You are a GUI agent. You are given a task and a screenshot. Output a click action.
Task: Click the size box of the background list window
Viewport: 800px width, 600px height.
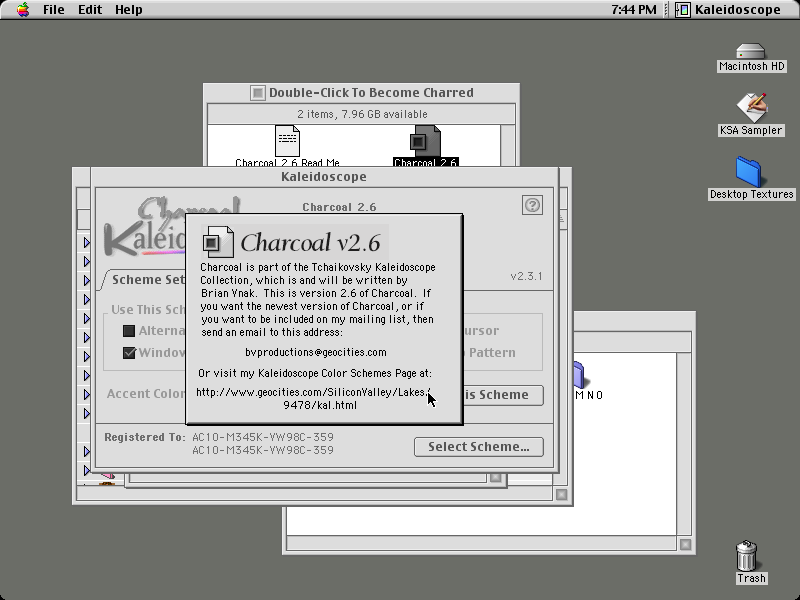(561, 494)
